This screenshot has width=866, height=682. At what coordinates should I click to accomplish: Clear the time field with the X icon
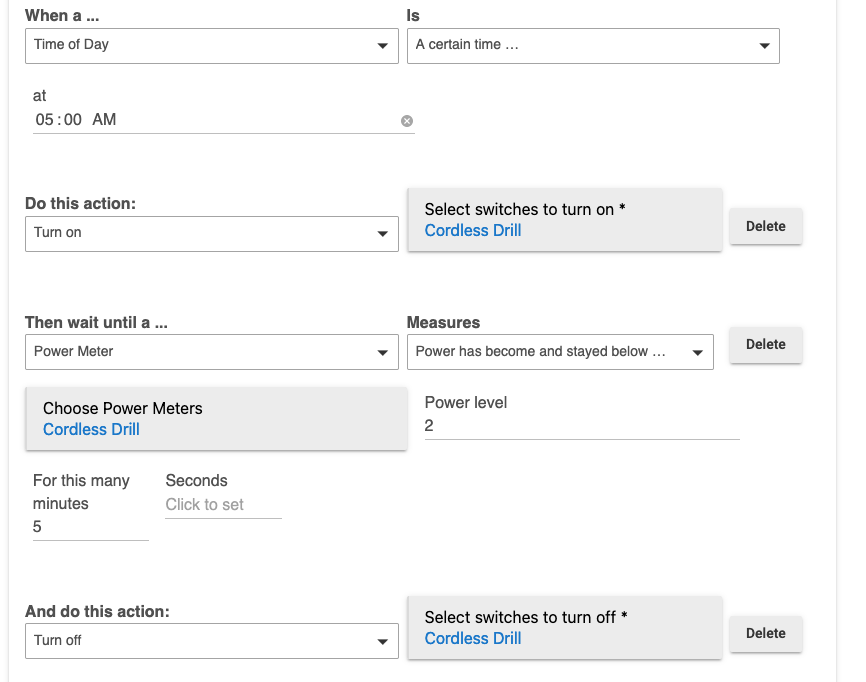coord(407,121)
